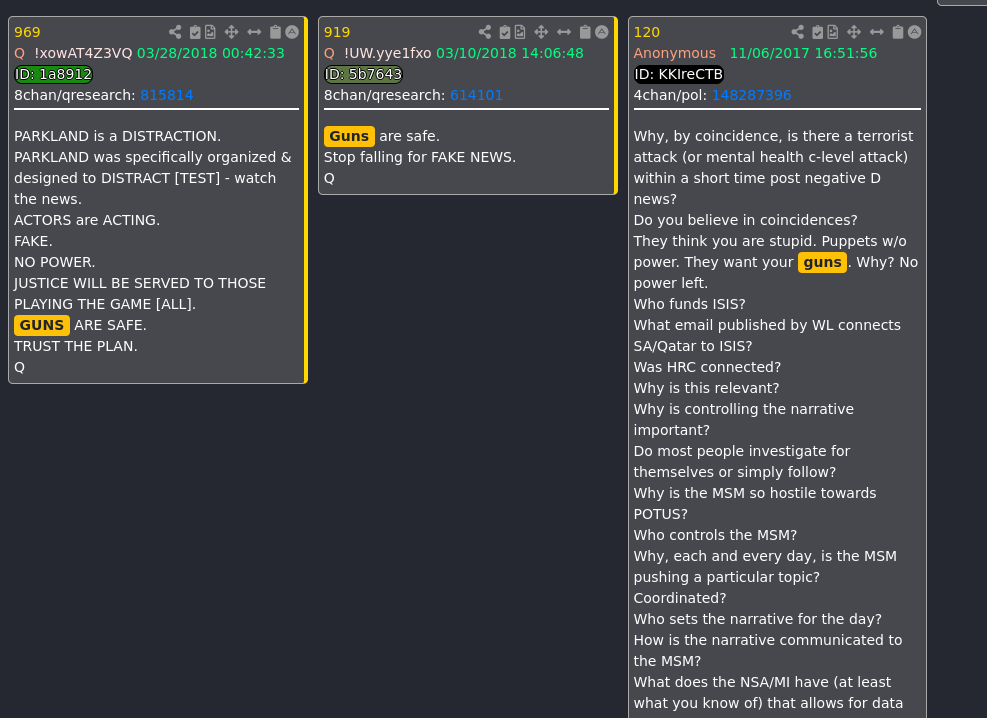Click post number 120
The image size is (987, 718).
(646, 32)
